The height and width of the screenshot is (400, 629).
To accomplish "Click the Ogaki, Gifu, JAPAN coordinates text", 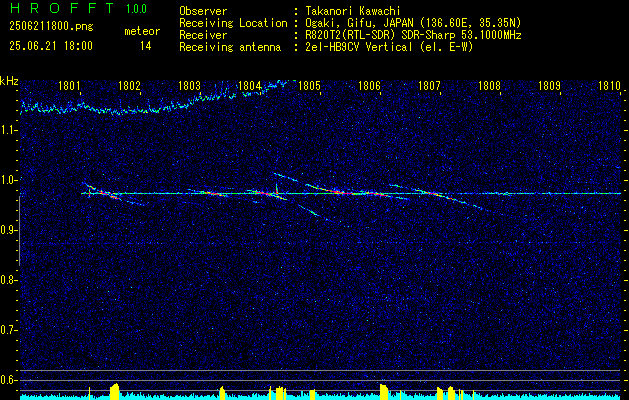I will (413, 23).
